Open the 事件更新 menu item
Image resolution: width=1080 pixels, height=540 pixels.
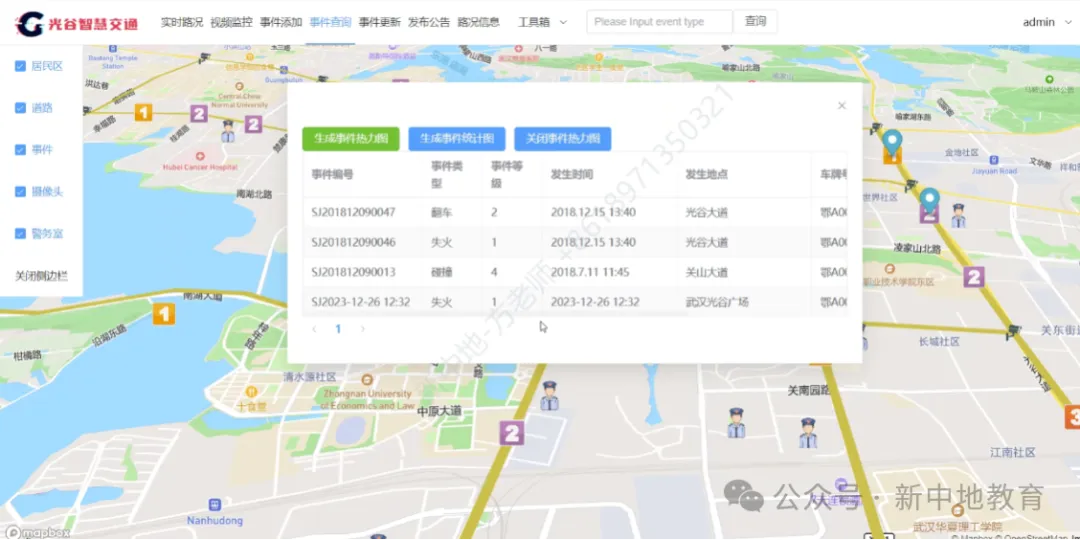tap(380, 22)
